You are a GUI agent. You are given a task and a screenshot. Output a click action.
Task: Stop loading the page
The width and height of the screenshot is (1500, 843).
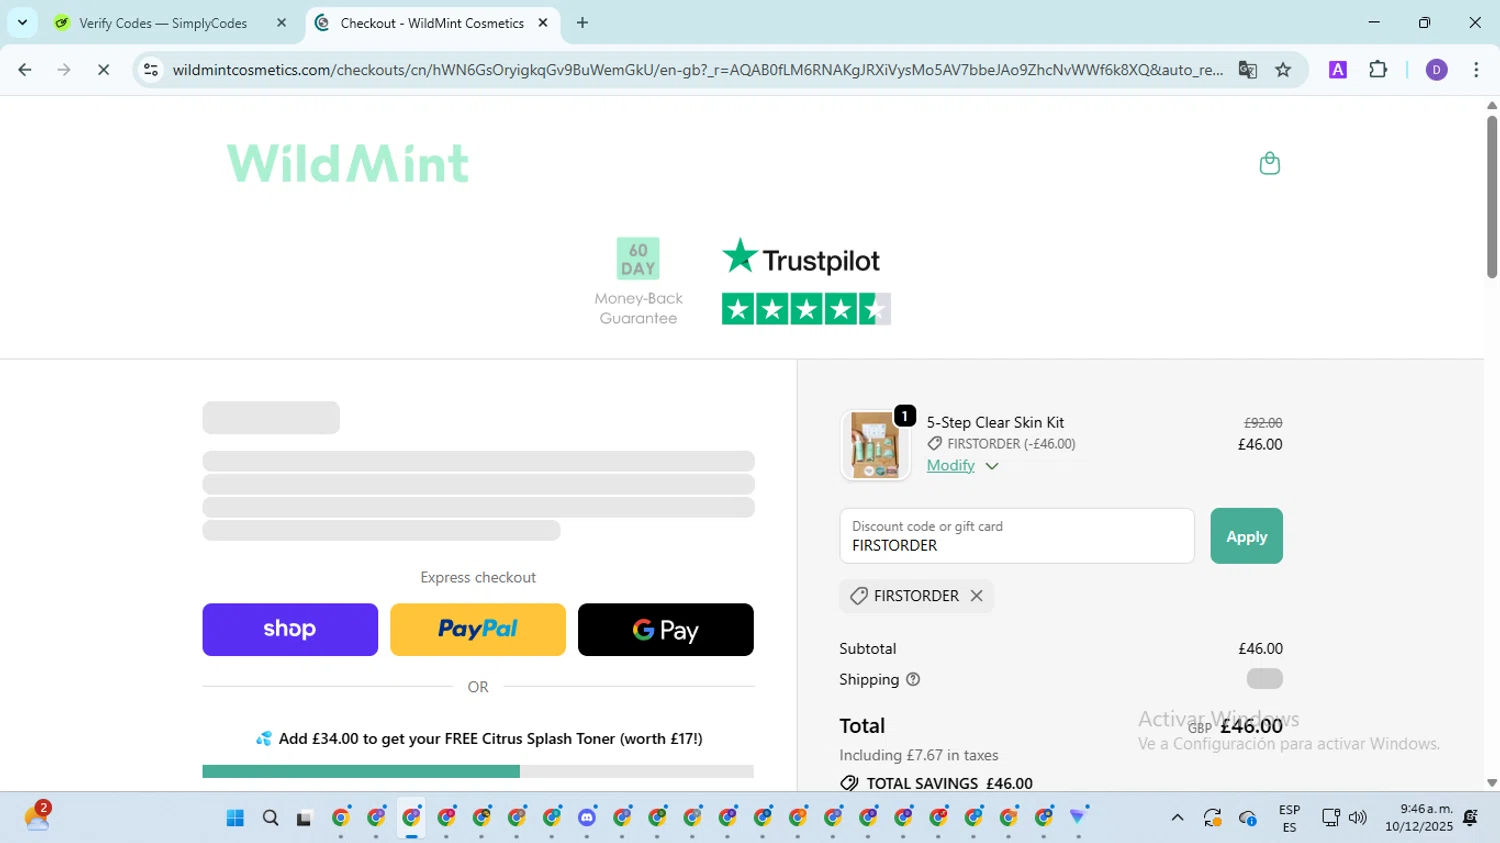(103, 70)
